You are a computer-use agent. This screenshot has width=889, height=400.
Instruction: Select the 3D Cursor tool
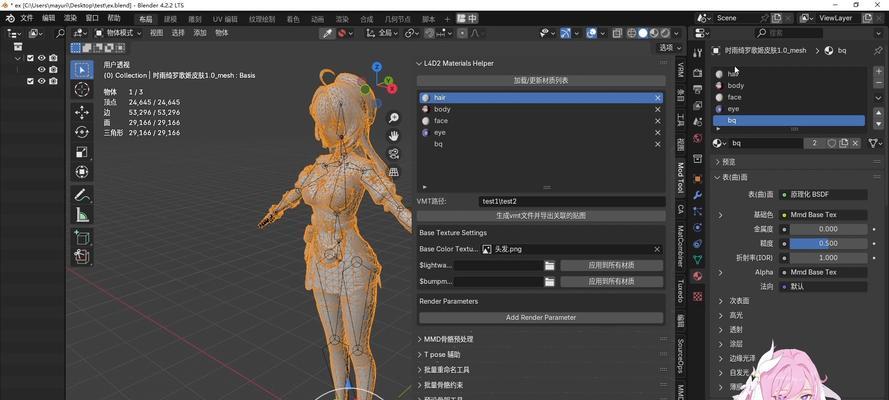(x=82, y=90)
